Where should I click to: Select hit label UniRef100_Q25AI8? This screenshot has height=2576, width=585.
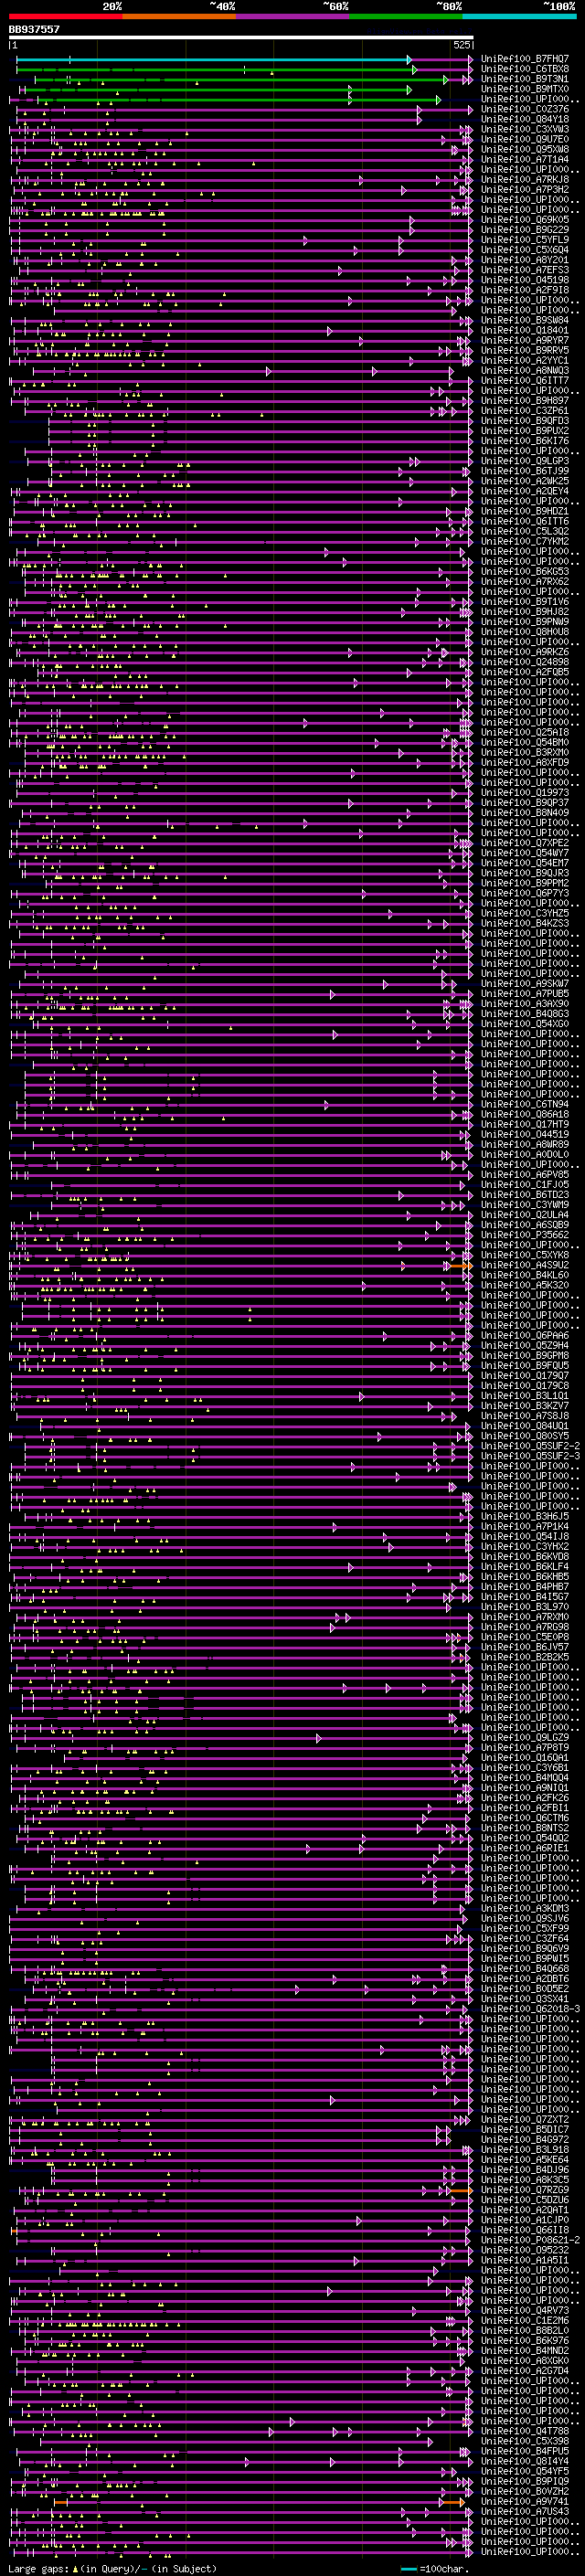pos(525,732)
